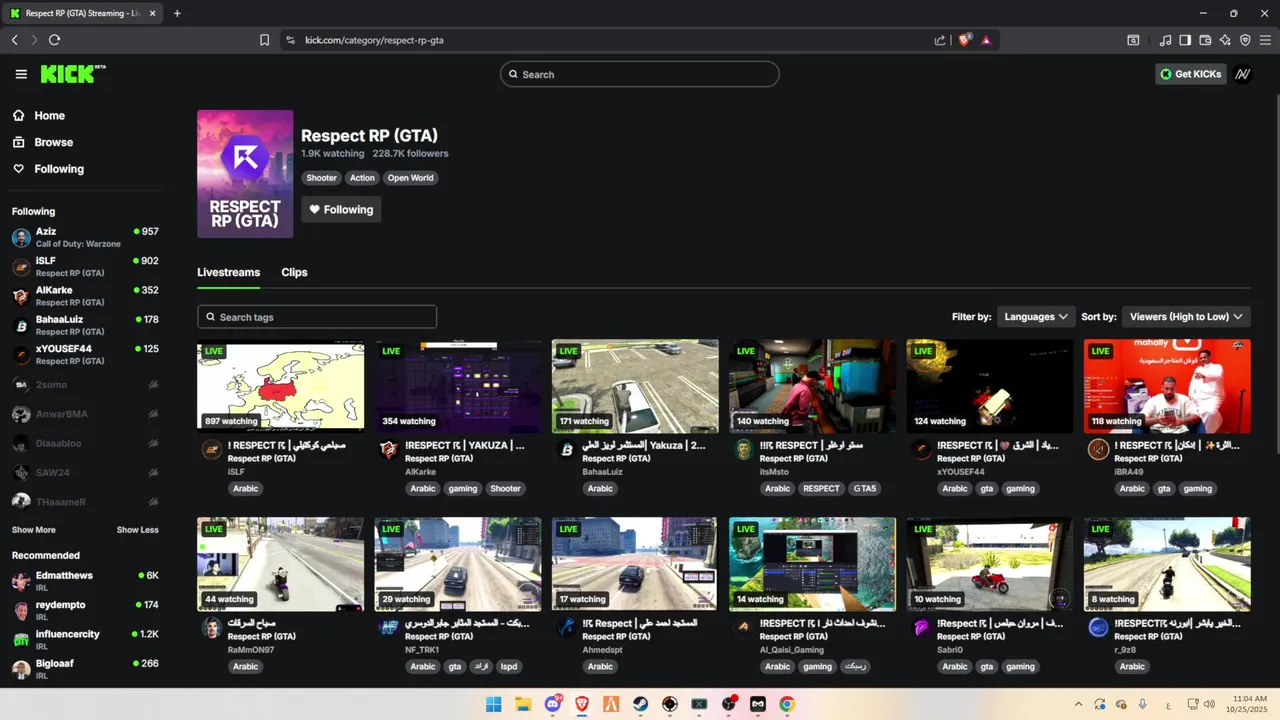The width and height of the screenshot is (1280, 720).
Task: Click BahaaLuiz avatar in Following list
Action: tap(21, 325)
